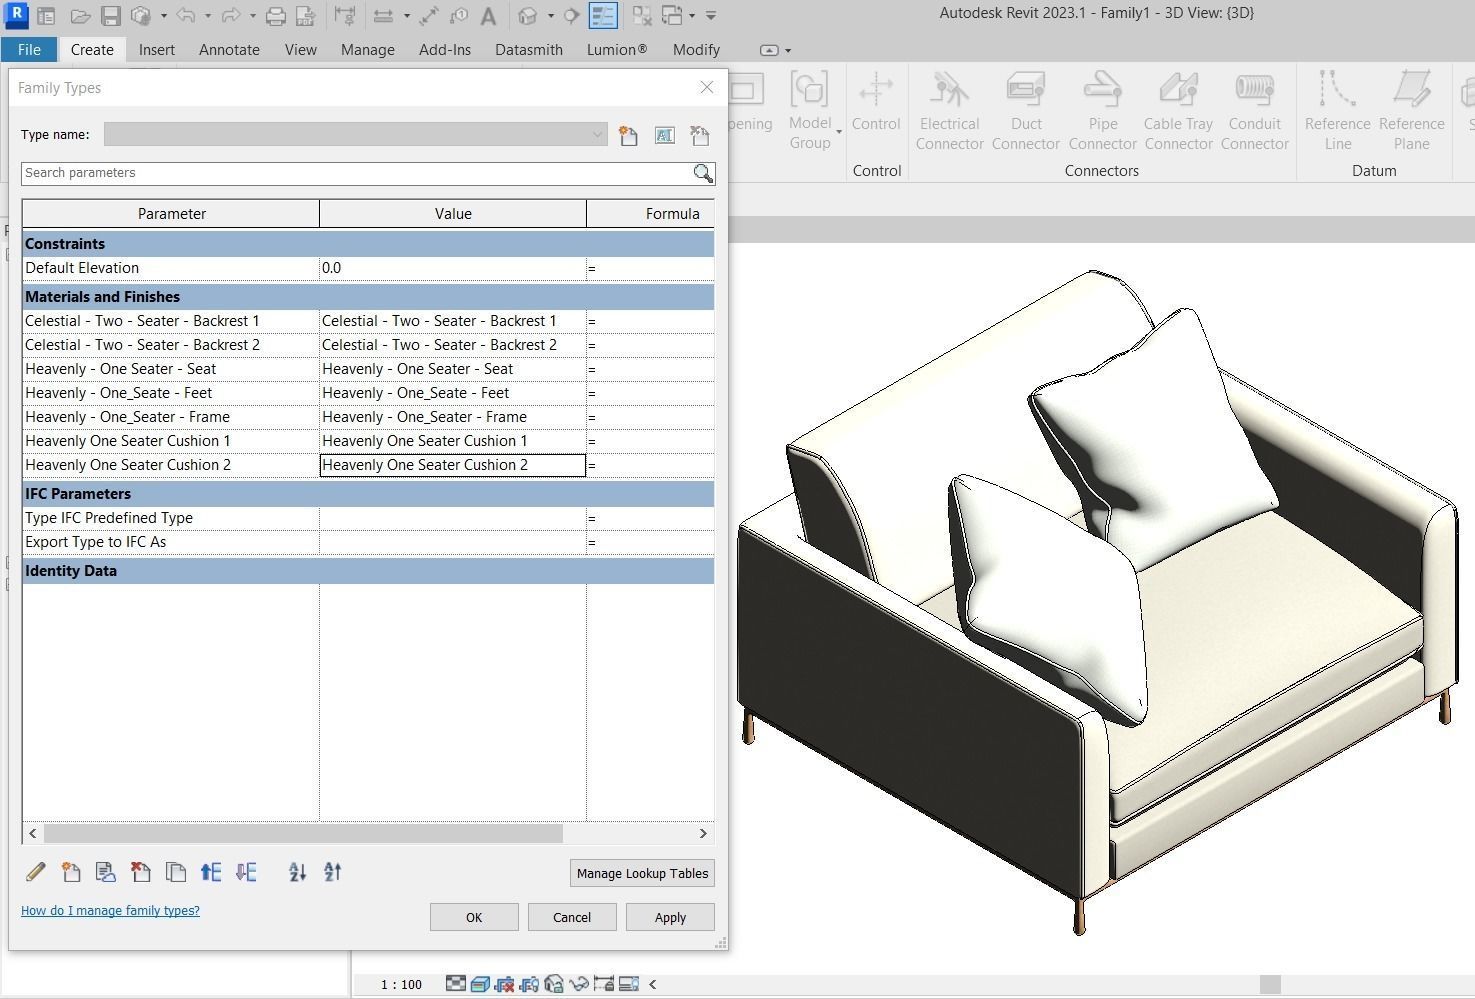This screenshot has height=999, width=1475.
Task: Click the Export PDF icon
Action: coord(305,16)
